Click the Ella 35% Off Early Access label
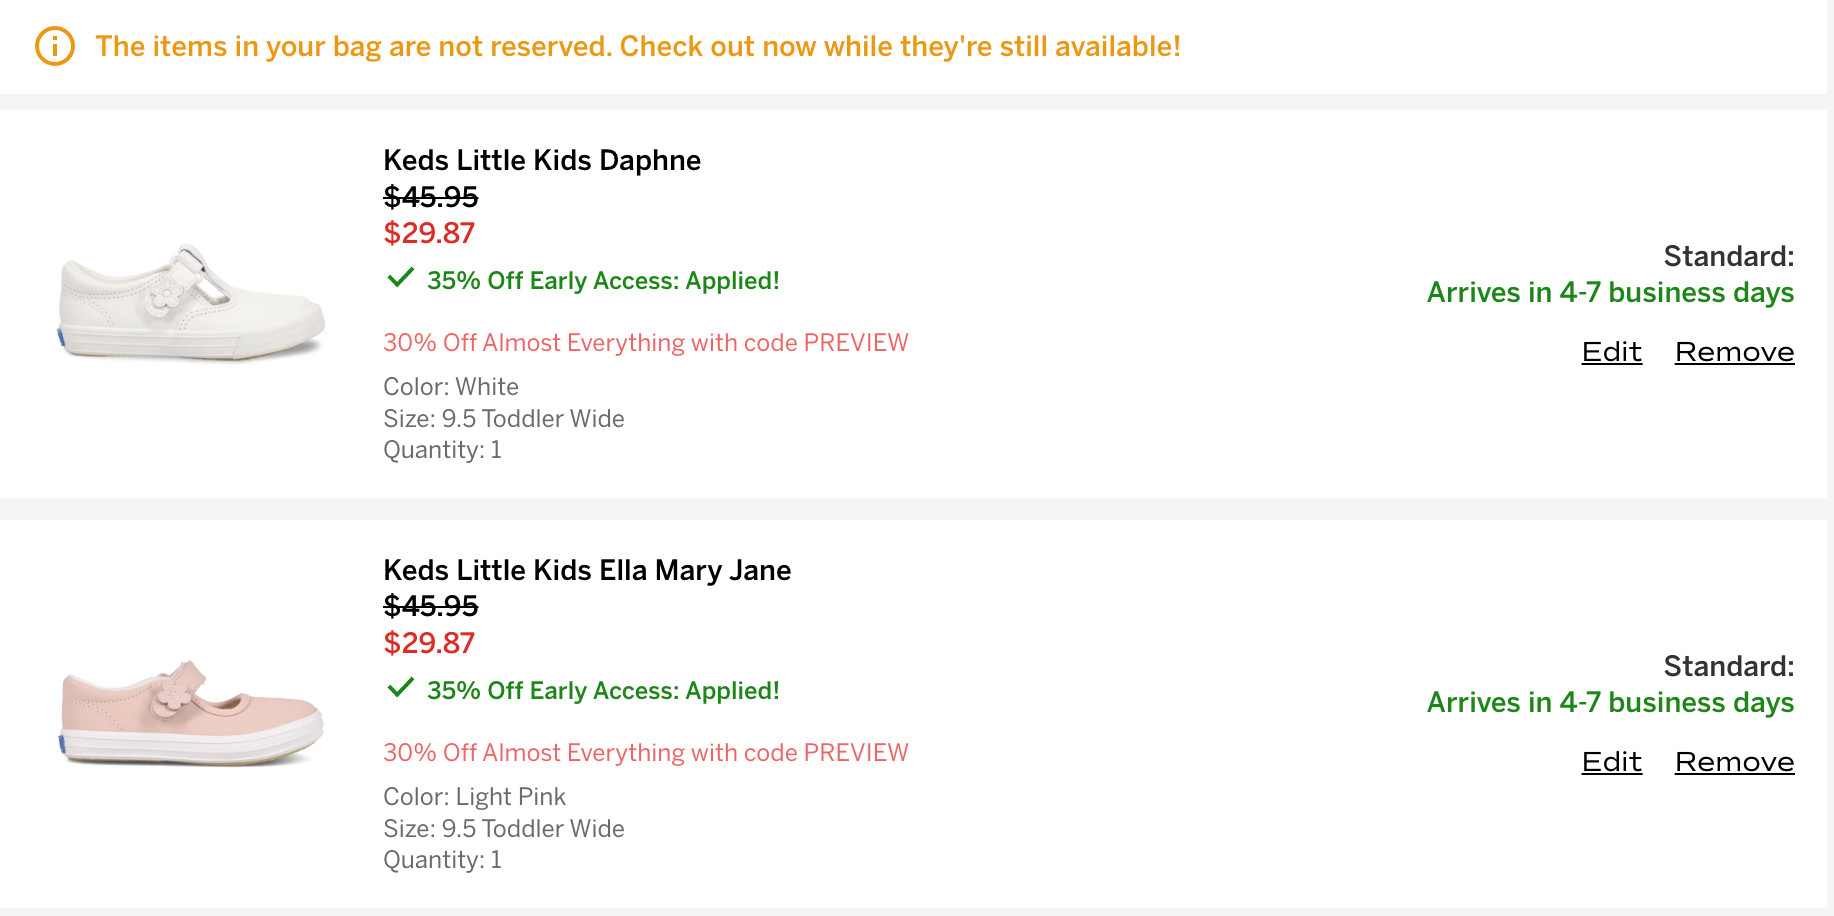 click(603, 691)
